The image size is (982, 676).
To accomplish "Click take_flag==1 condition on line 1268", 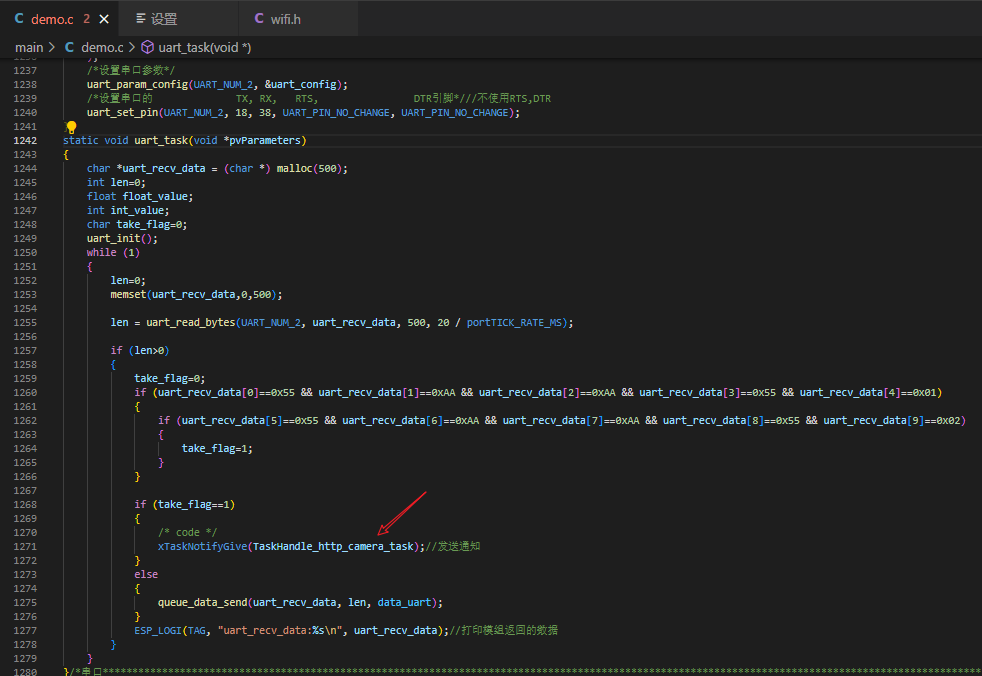I will 194,505.
